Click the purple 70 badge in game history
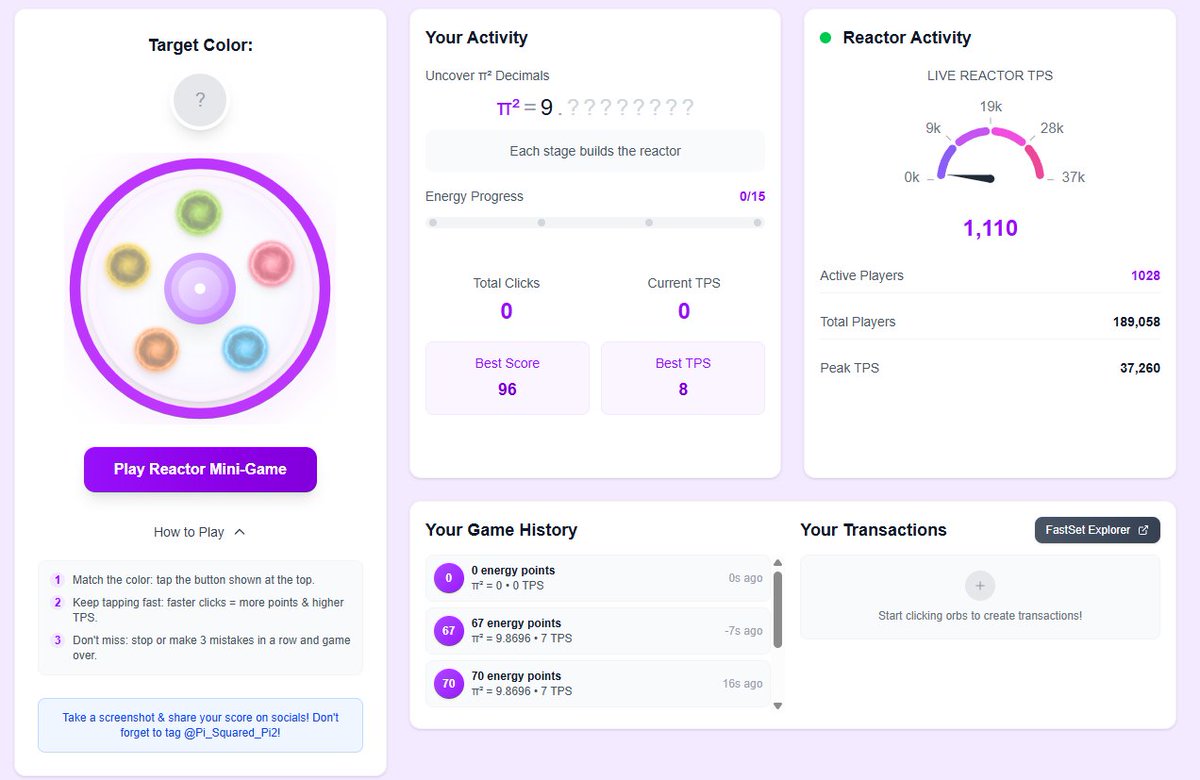The height and width of the screenshot is (780, 1200). [x=449, y=684]
